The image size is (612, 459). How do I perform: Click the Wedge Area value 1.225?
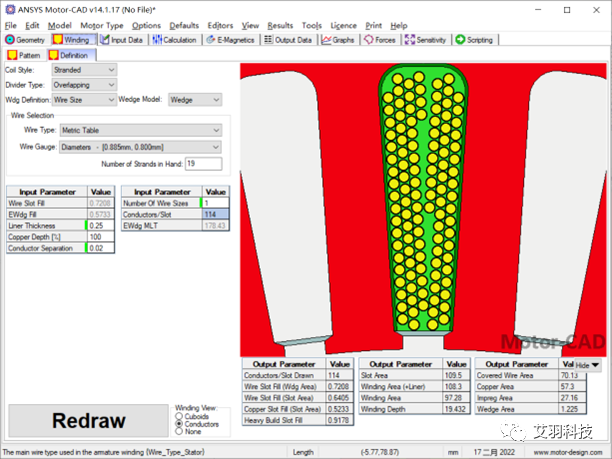click(572, 409)
